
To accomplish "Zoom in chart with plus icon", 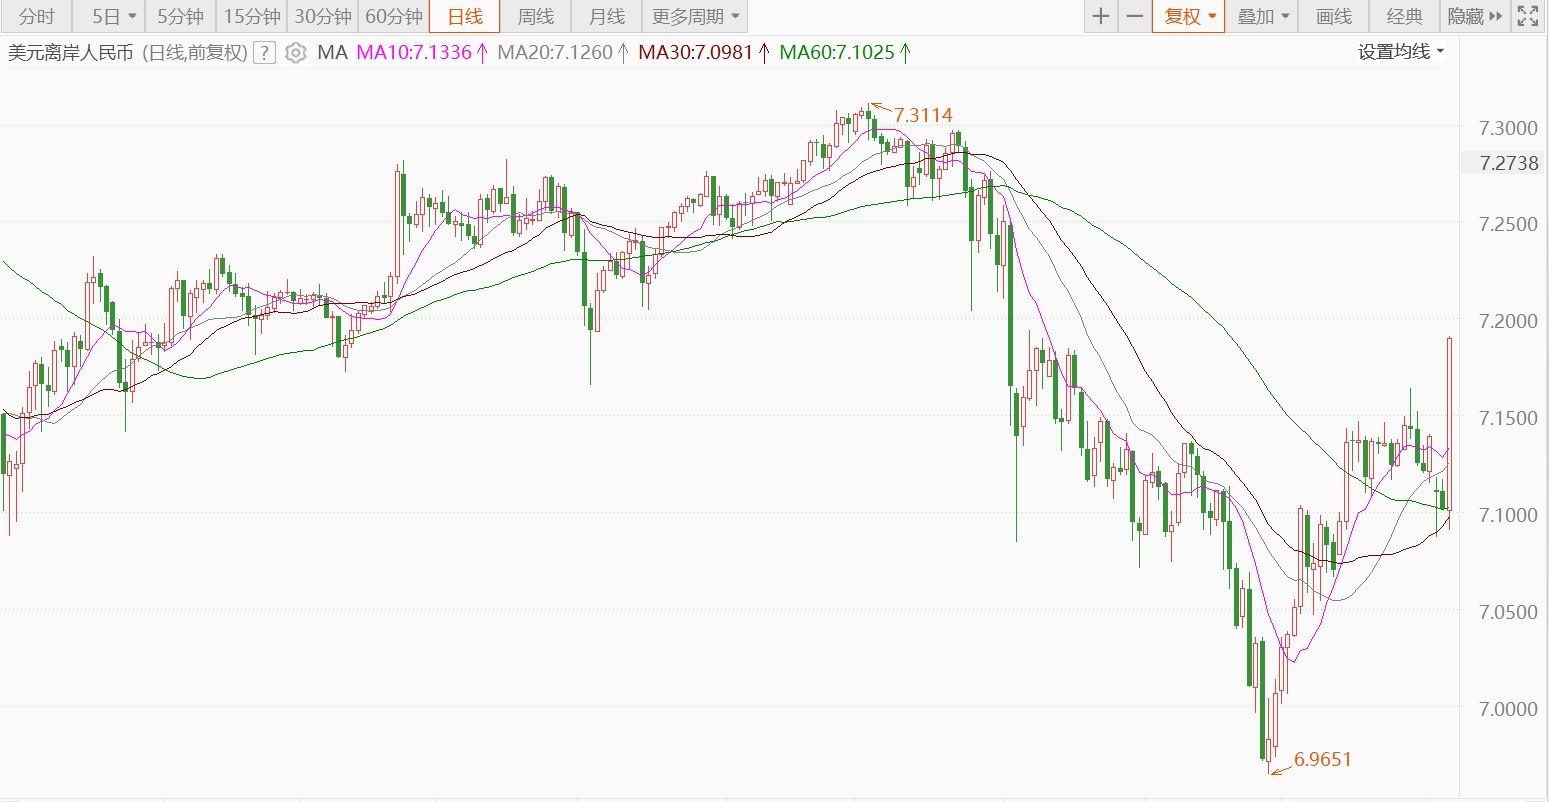I will tap(1101, 16).
